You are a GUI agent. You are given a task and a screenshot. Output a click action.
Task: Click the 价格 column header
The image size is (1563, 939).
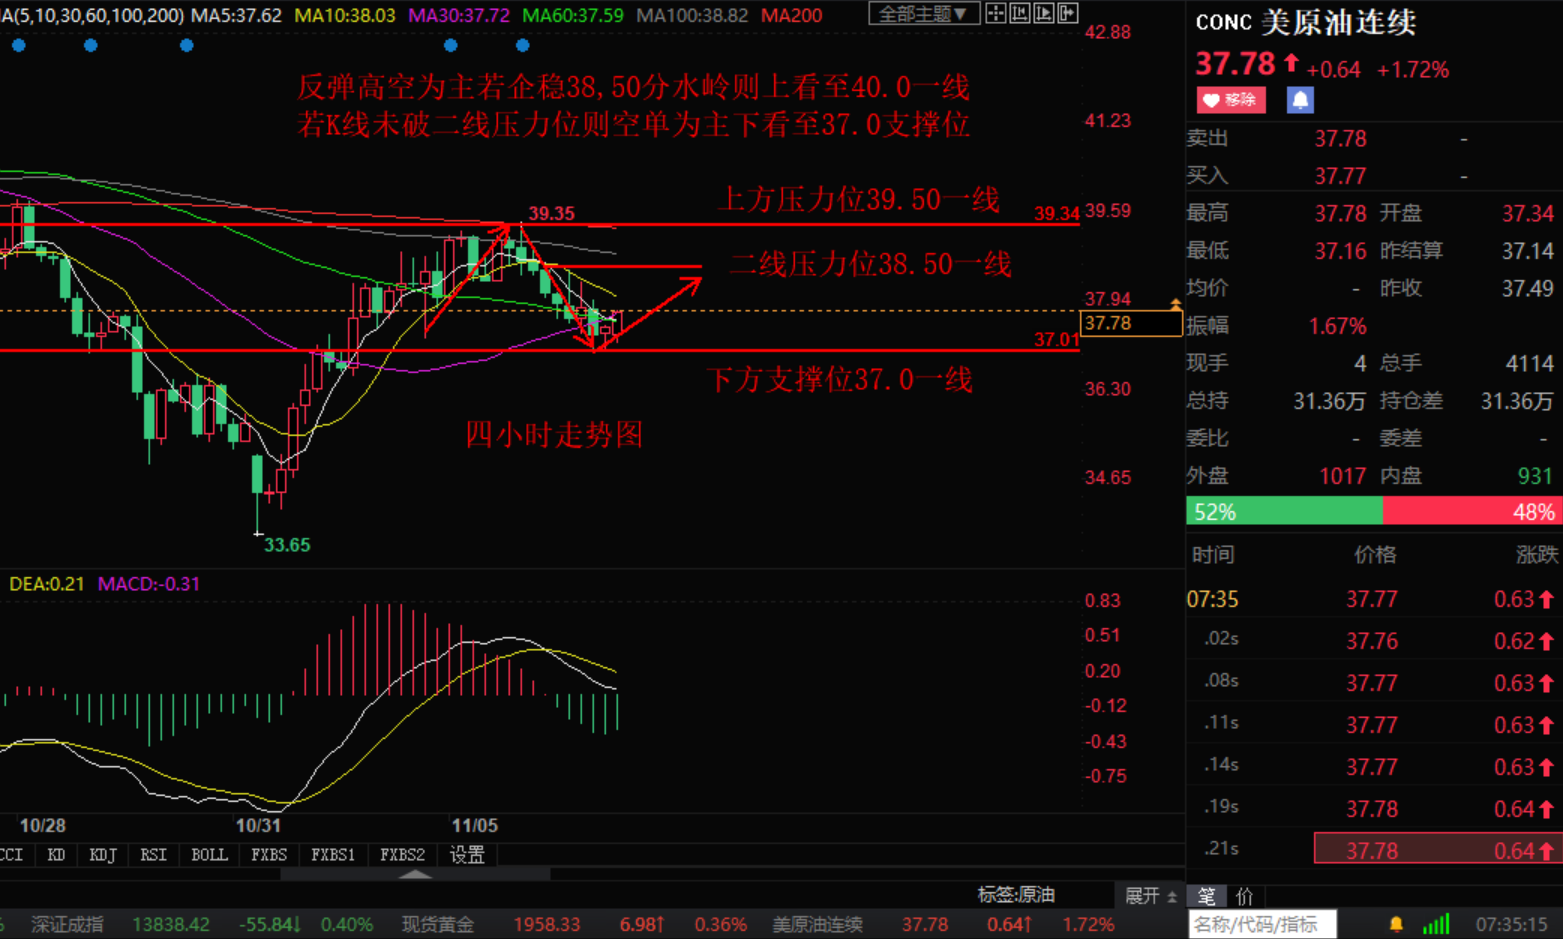coord(1374,555)
